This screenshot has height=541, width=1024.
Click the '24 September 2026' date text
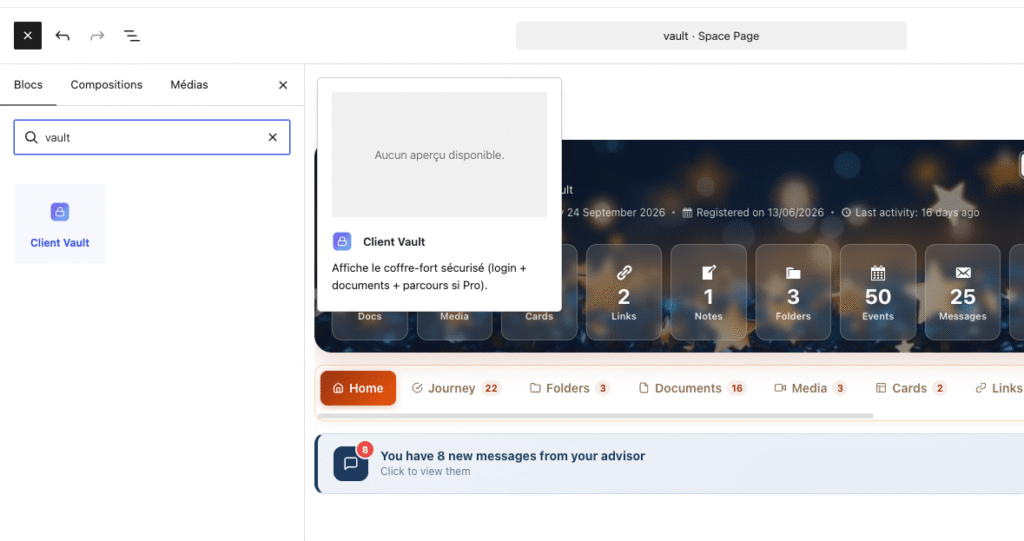[616, 212]
